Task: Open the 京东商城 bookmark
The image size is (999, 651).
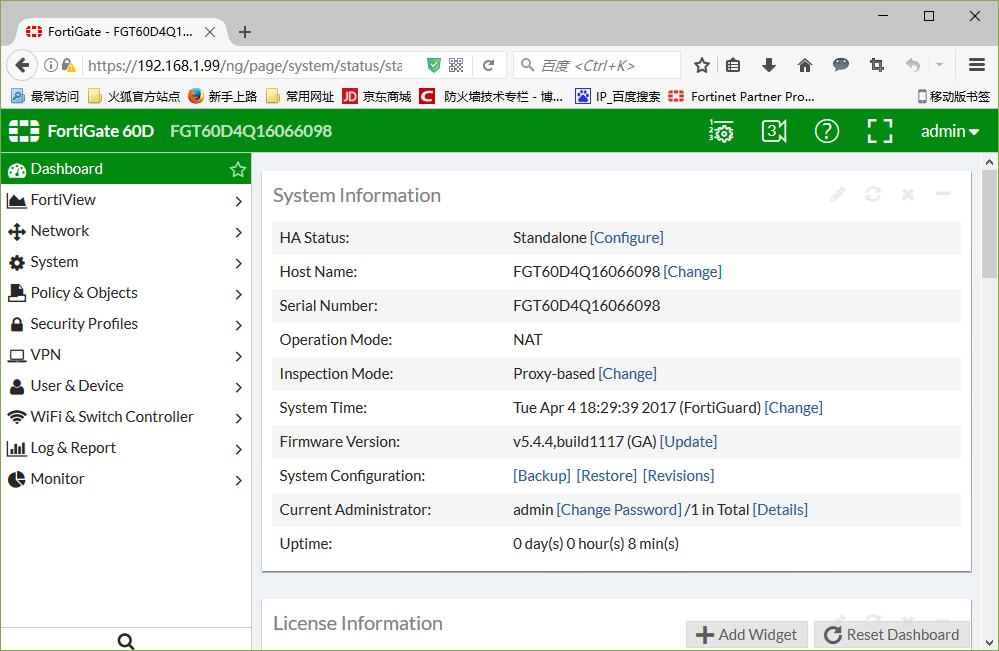Action: click(x=377, y=96)
